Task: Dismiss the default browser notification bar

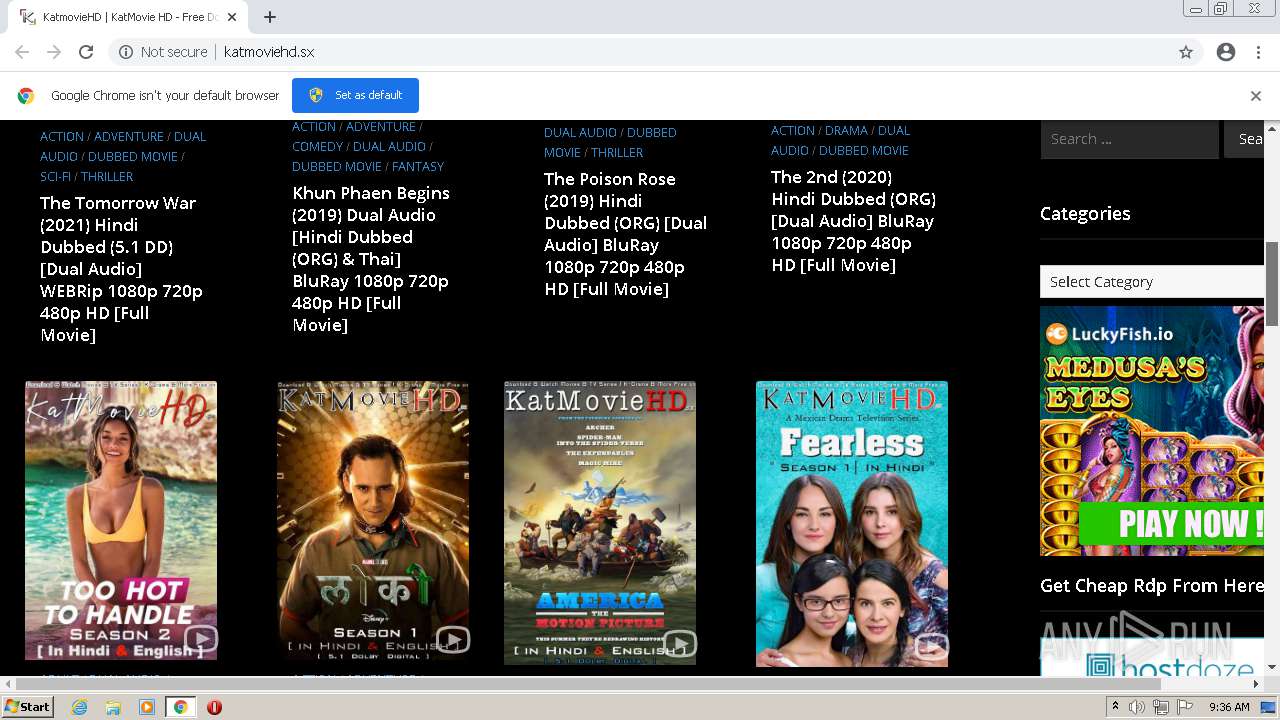Action: pyautogui.click(x=1256, y=96)
